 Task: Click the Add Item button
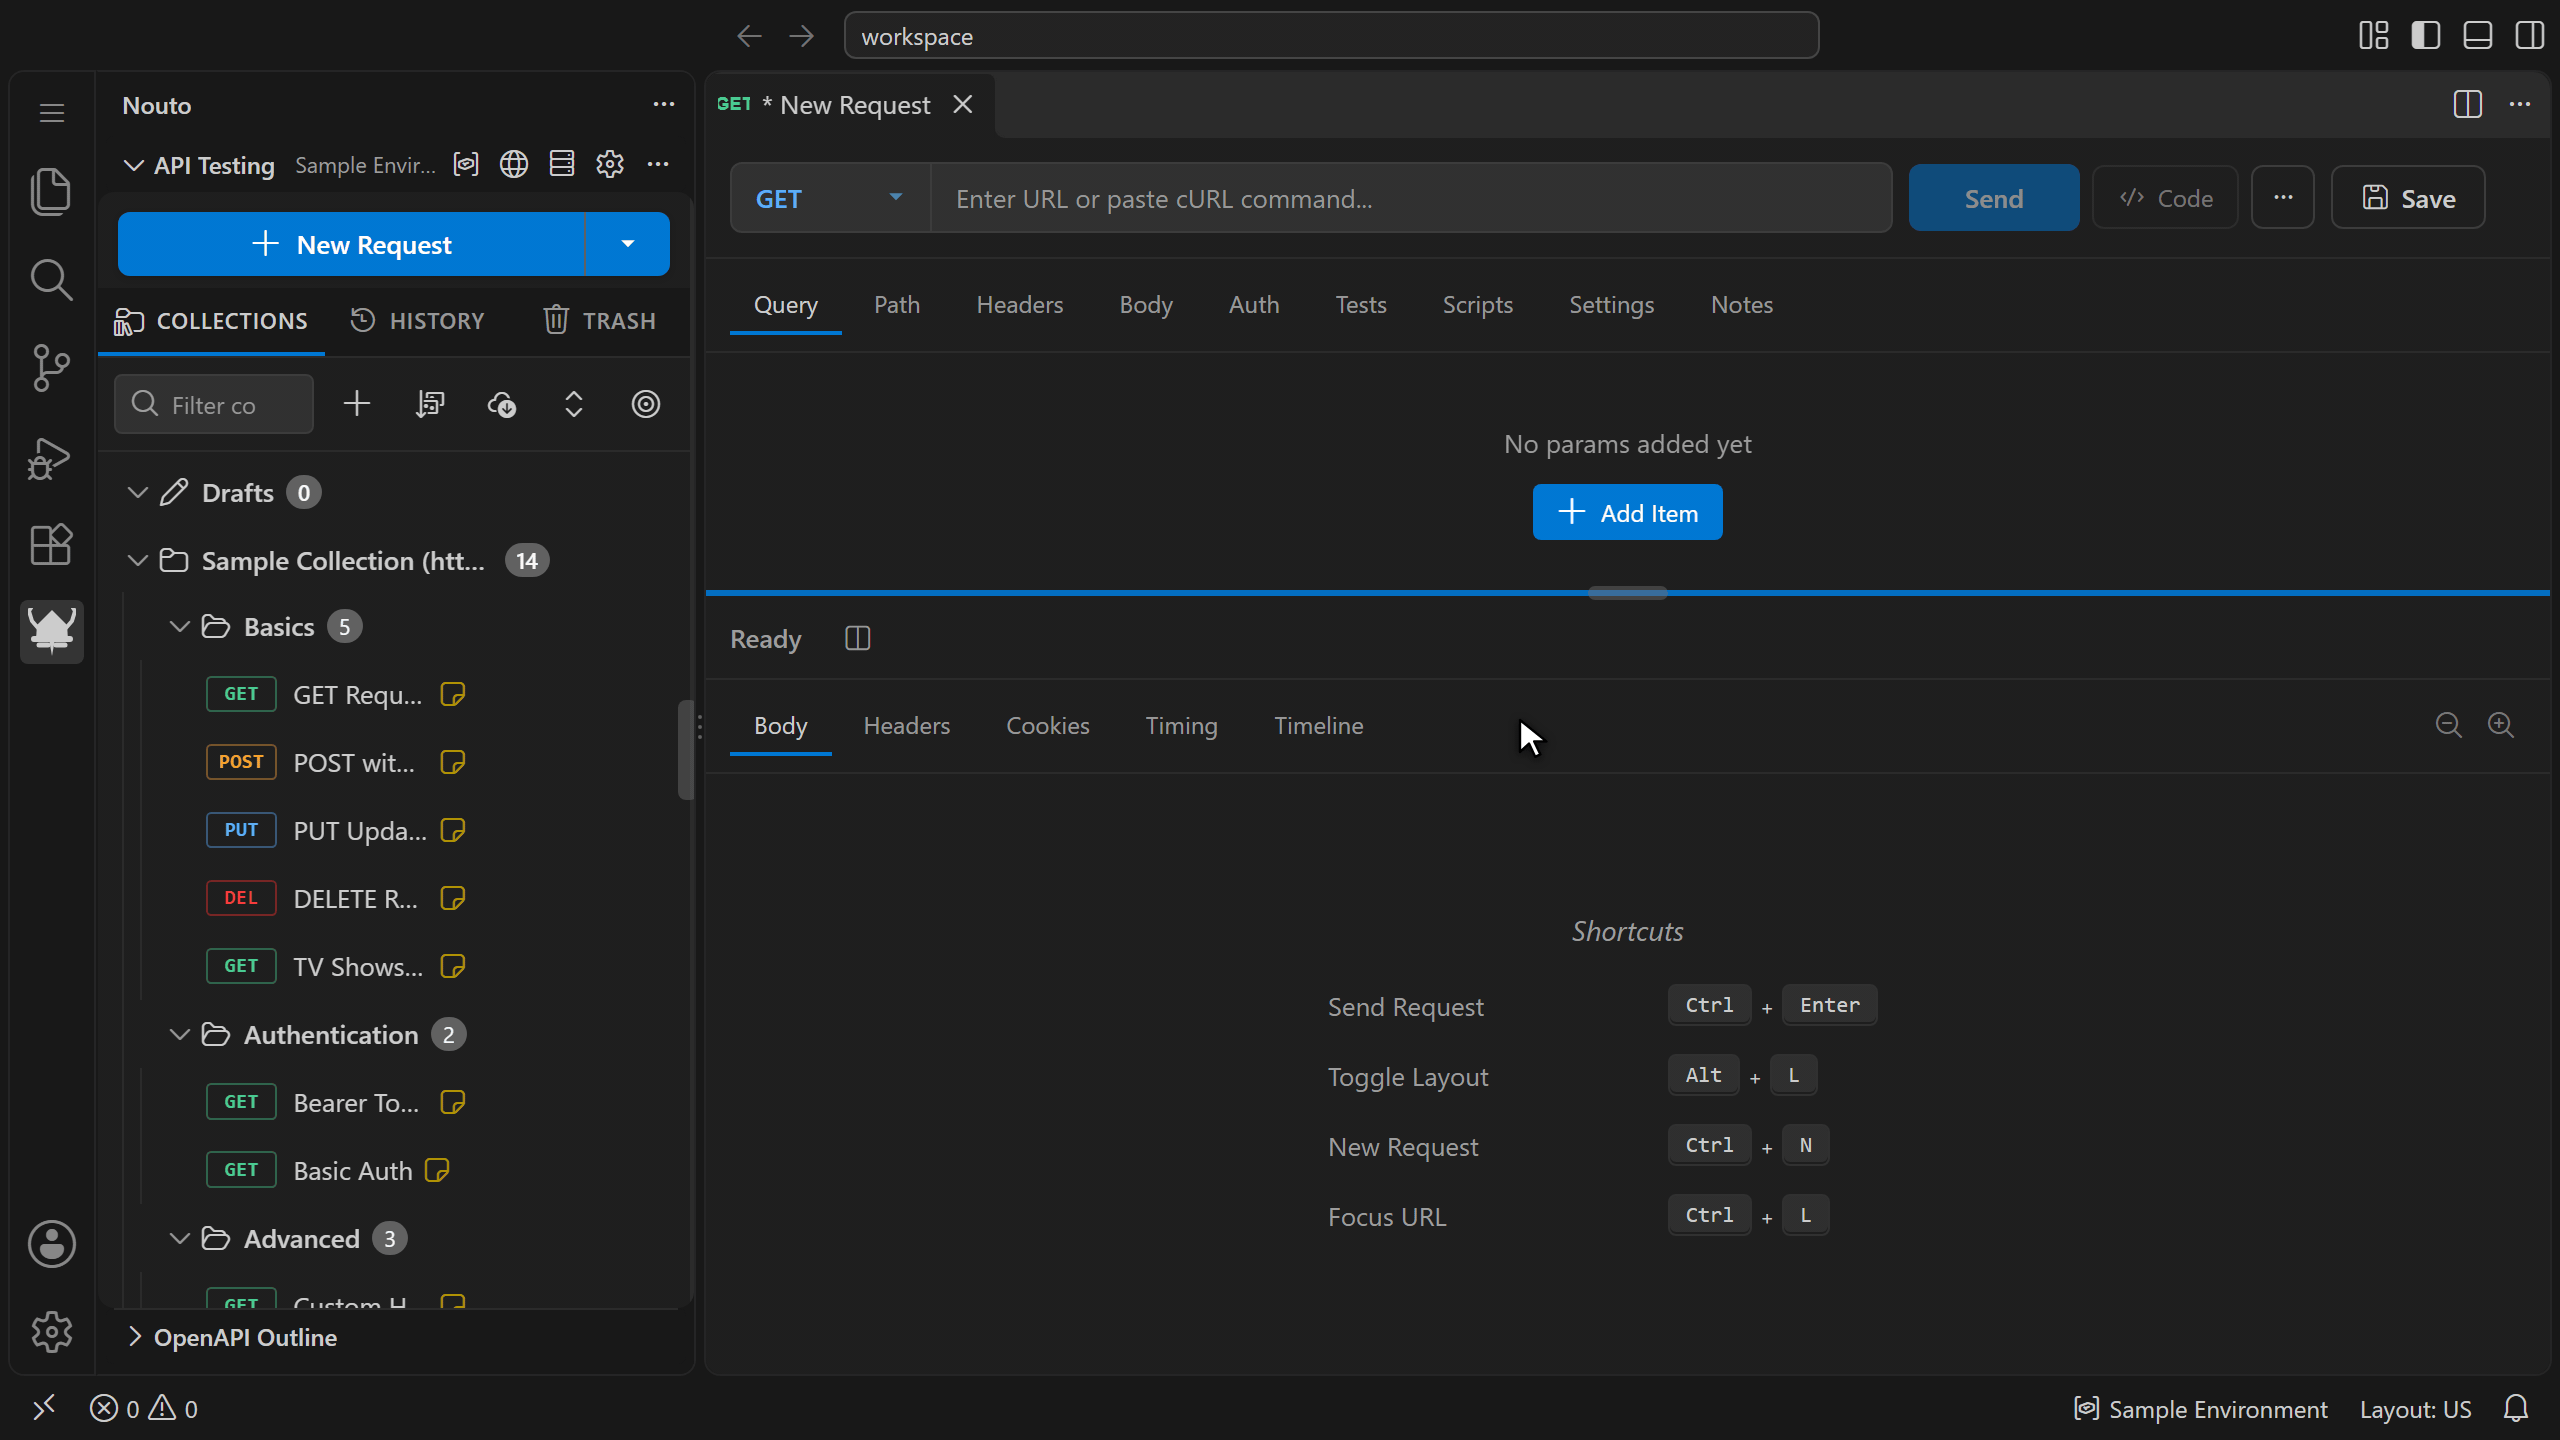(1627, 512)
